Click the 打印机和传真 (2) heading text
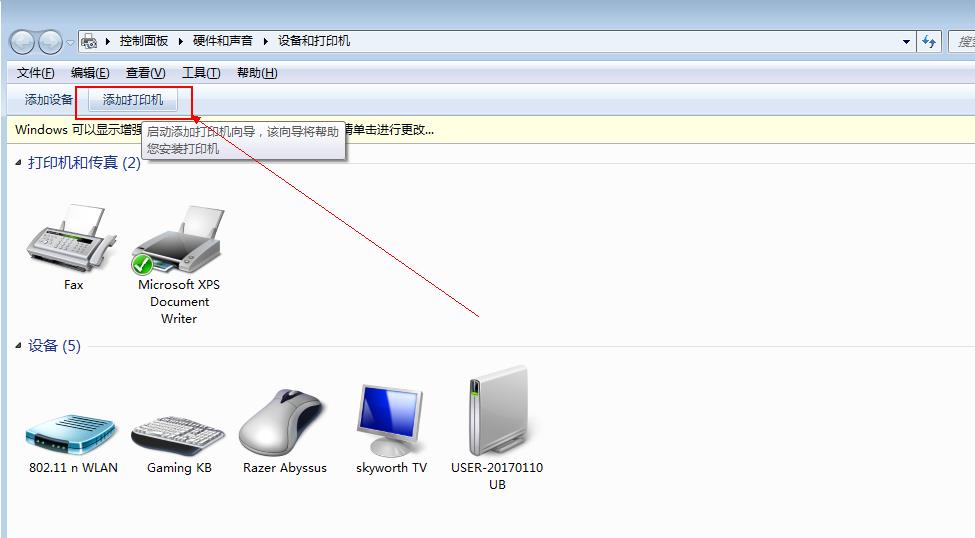This screenshot has width=975, height=538. click(84, 163)
